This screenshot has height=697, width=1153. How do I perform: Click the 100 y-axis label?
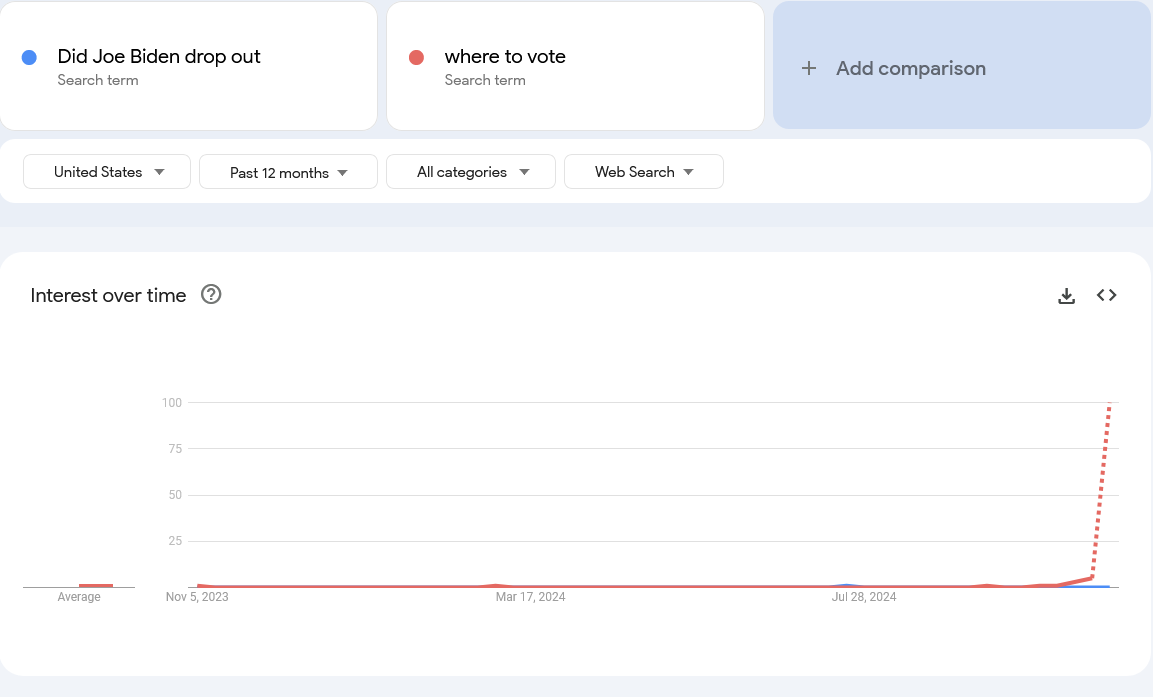coord(172,402)
